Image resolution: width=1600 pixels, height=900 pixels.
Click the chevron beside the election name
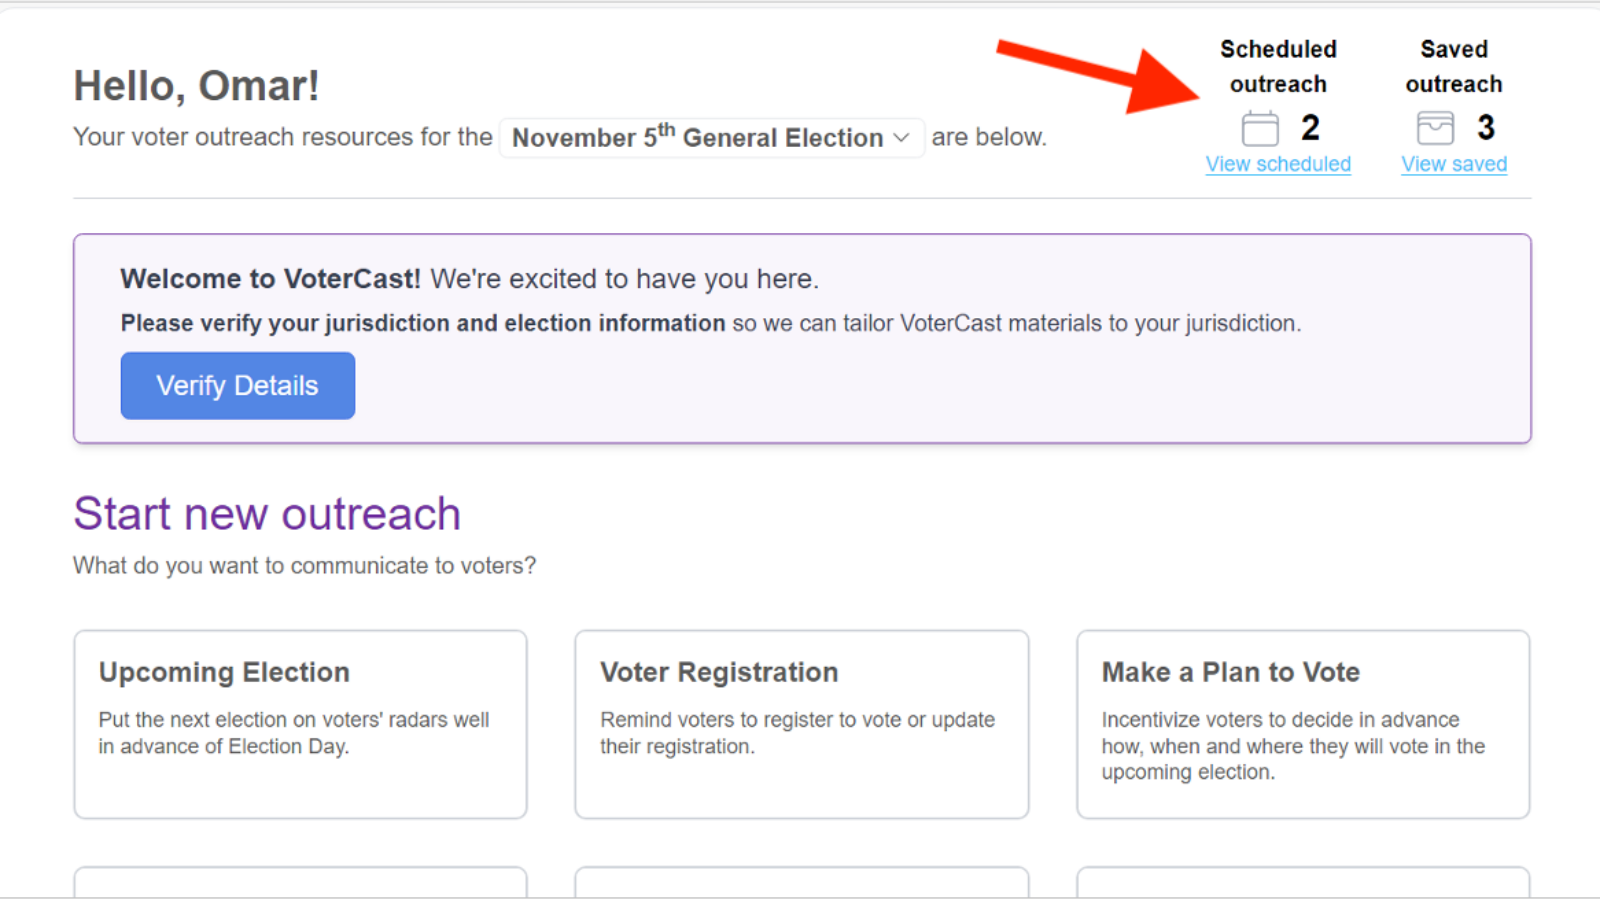901,138
